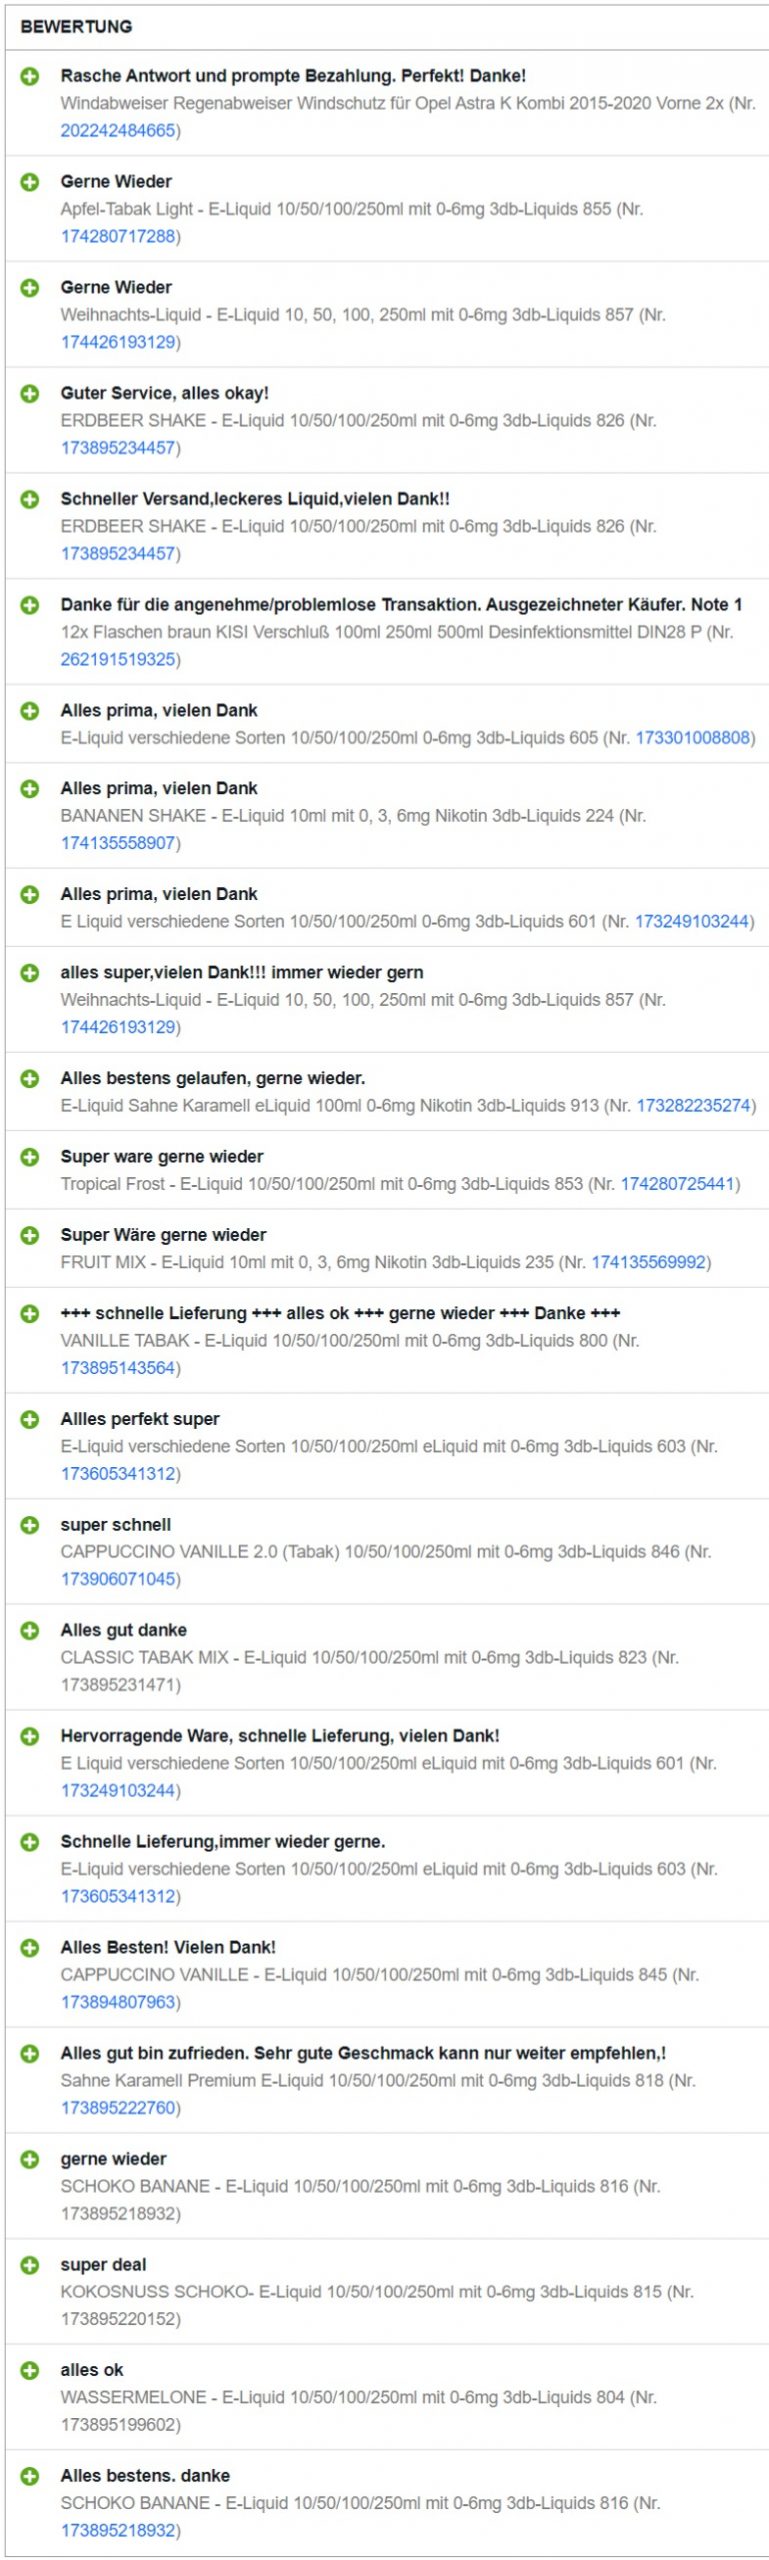Open FRUIT MIX item link 174135569992
This screenshot has height=2560, width=769.
[649, 1262]
